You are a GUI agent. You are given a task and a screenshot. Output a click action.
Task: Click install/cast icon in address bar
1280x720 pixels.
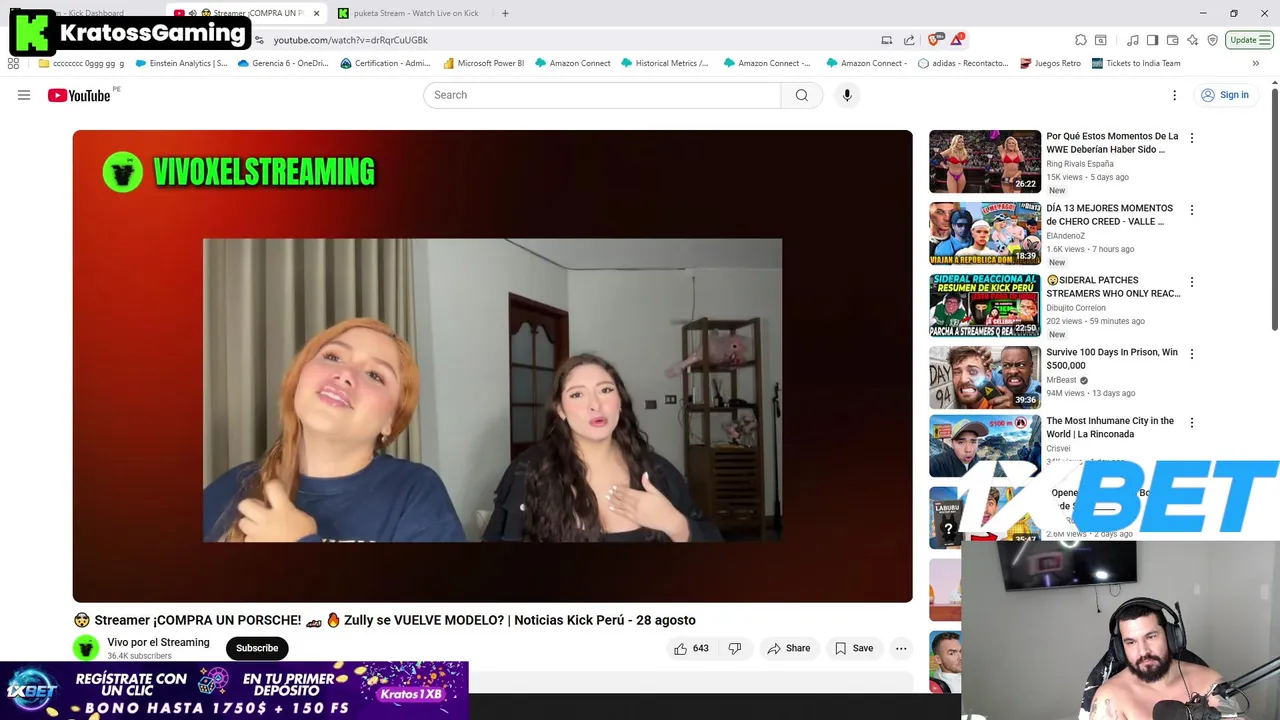coord(886,40)
